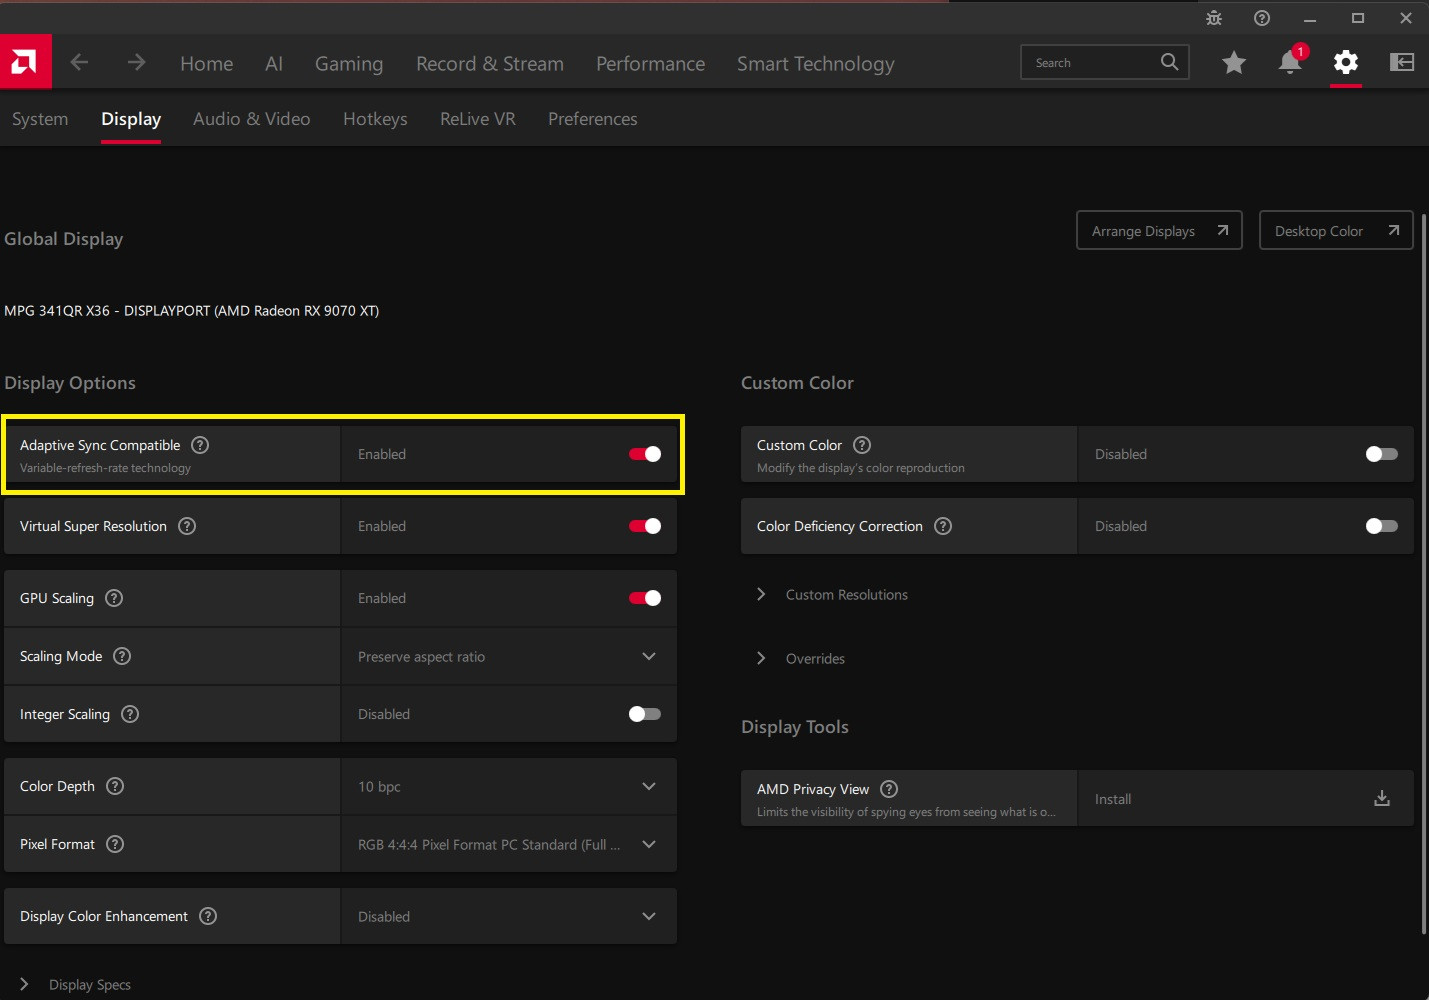Switch to the Performance tab

pos(651,63)
